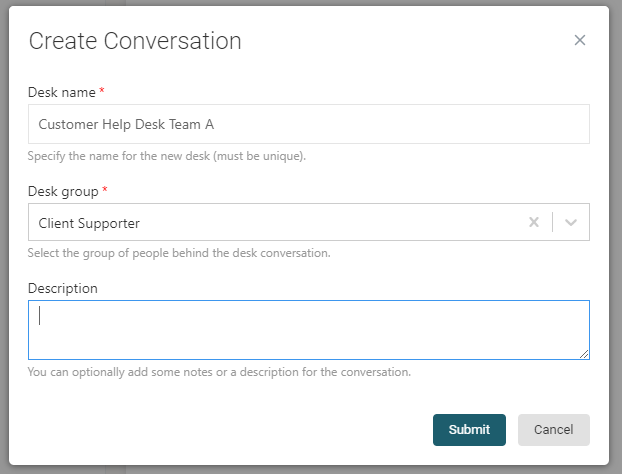The image size is (622, 474).
Task: Click the red asterisk beside Desk name
Action: [x=102, y=92]
